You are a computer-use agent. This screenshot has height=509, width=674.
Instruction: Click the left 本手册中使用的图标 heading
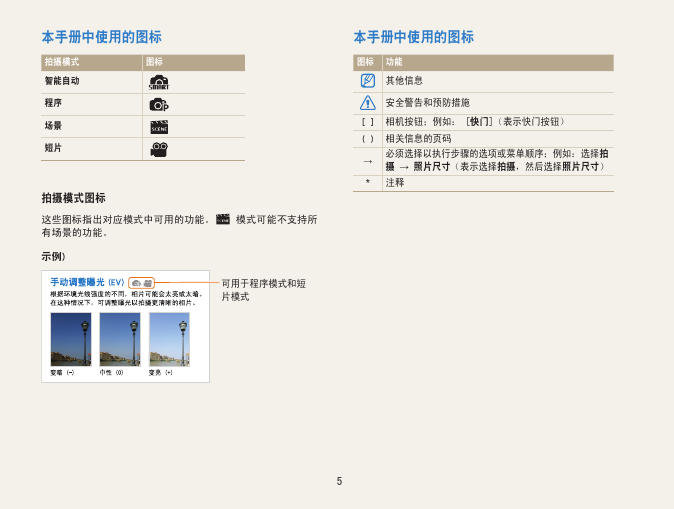(x=101, y=37)
